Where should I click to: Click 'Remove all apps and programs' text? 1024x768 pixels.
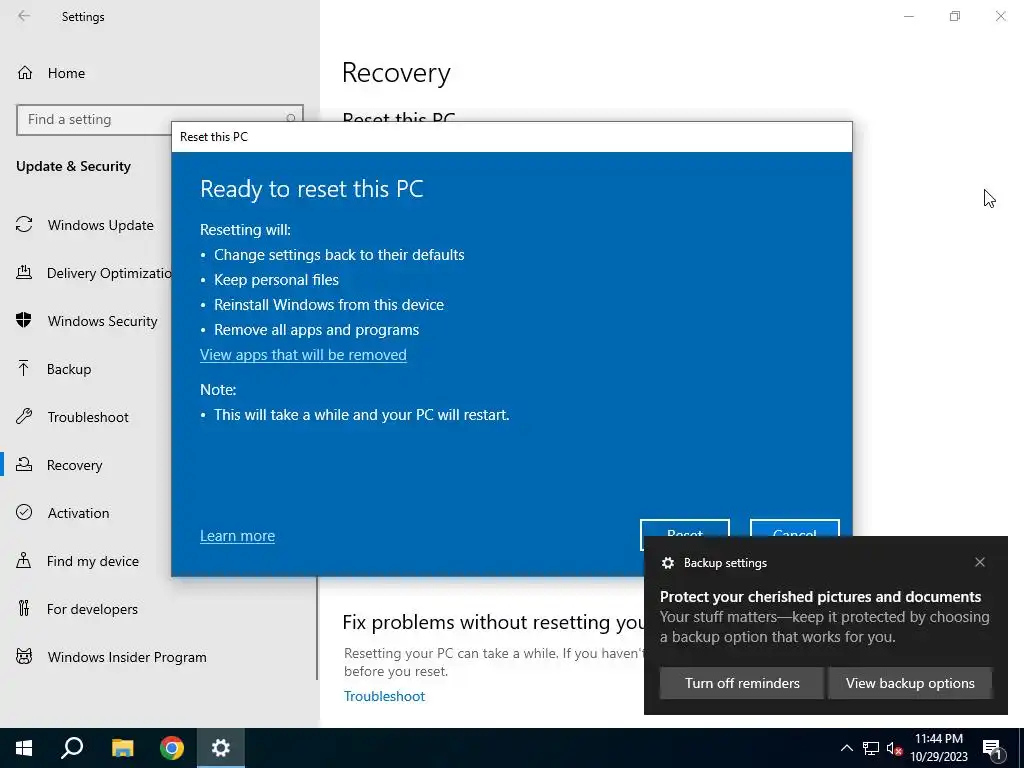pos(316,330)
